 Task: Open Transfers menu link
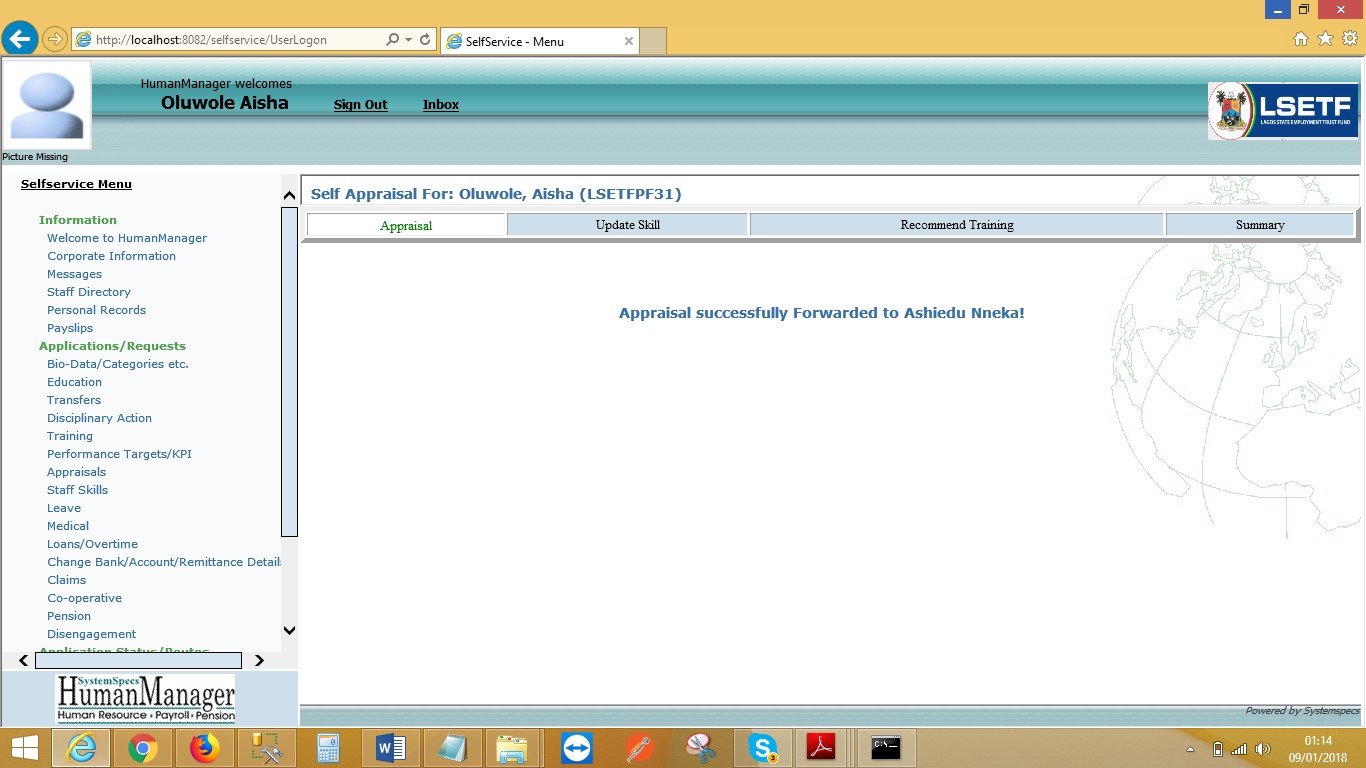click(x=74, y=400)
